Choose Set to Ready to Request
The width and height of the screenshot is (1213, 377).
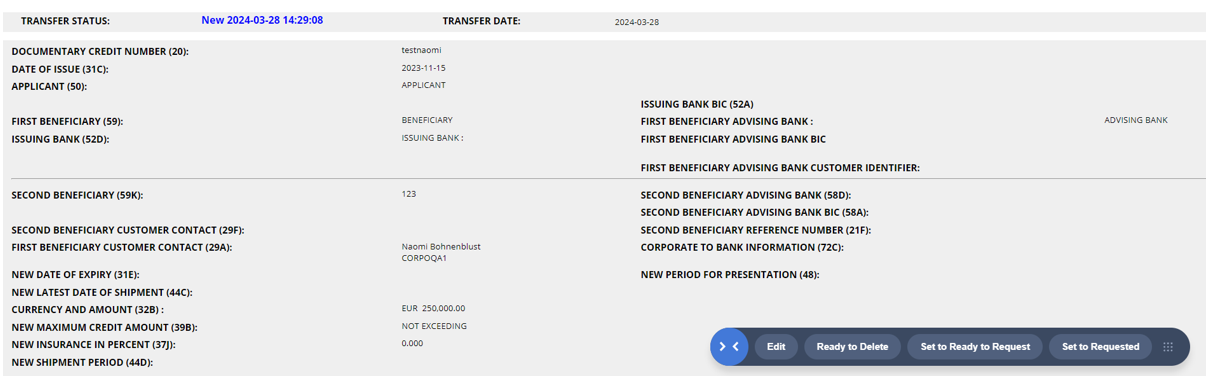click(x=975, y=347)
